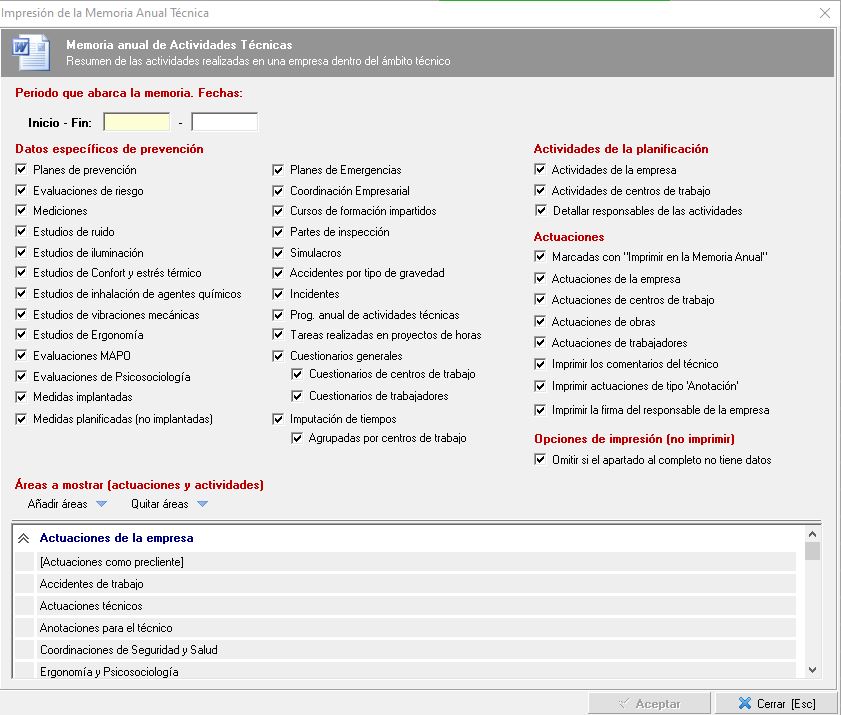Close the dialog with the X button

click(824, 13)
